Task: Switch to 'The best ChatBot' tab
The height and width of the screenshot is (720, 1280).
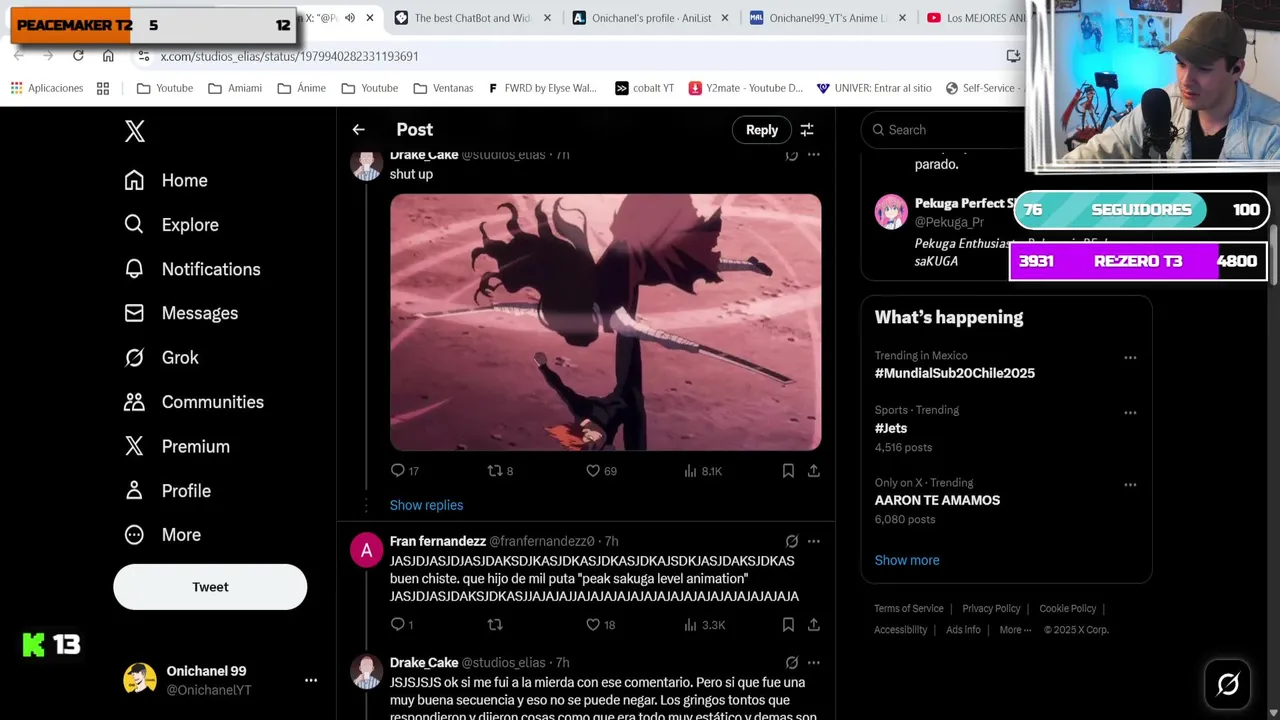Action: coord(471,18)
